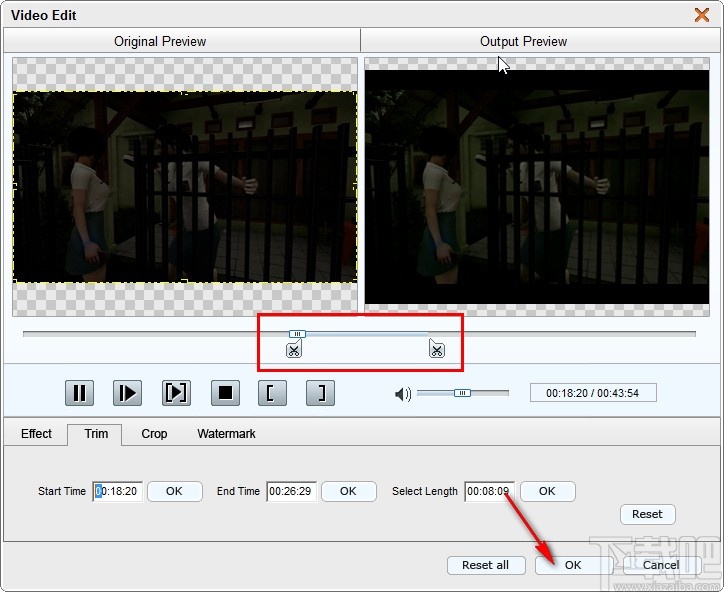The height and width of the screenshot is (592, 724).
Task: Click the Output Preview video frame
Action: click(537, 187)
